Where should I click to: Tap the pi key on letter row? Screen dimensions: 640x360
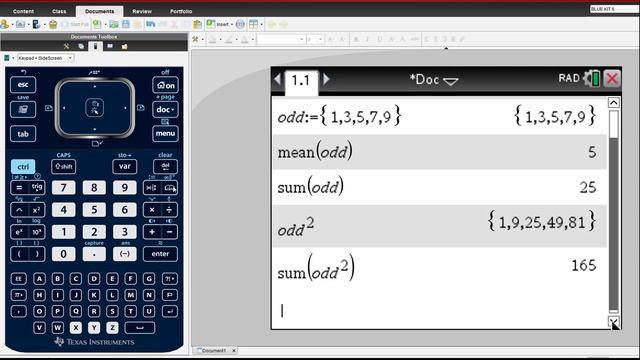click(18, 295)
